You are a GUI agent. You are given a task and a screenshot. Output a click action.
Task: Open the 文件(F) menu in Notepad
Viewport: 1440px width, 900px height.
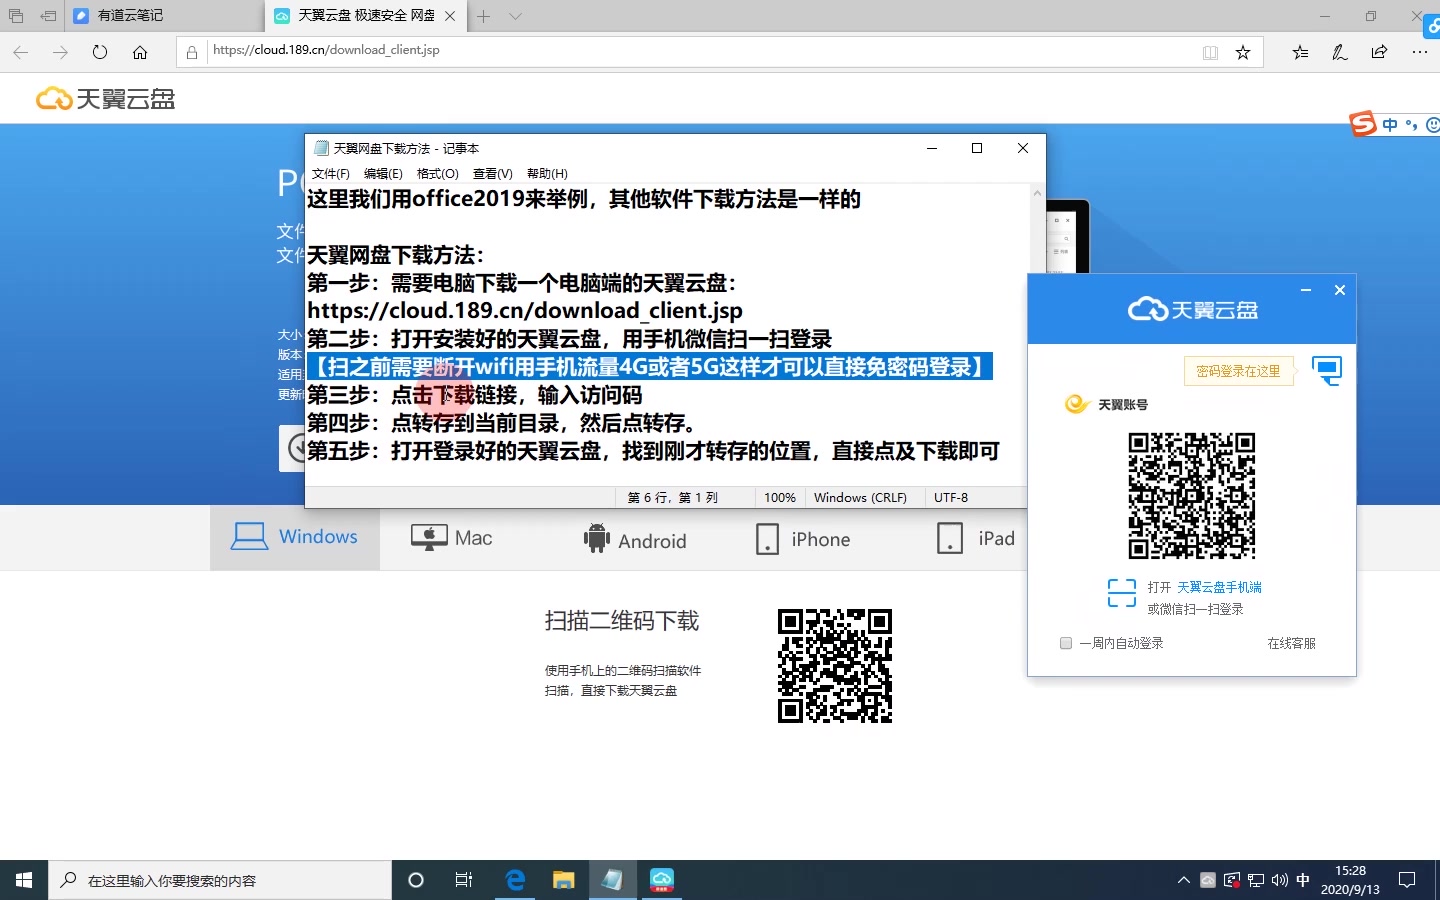331,174
